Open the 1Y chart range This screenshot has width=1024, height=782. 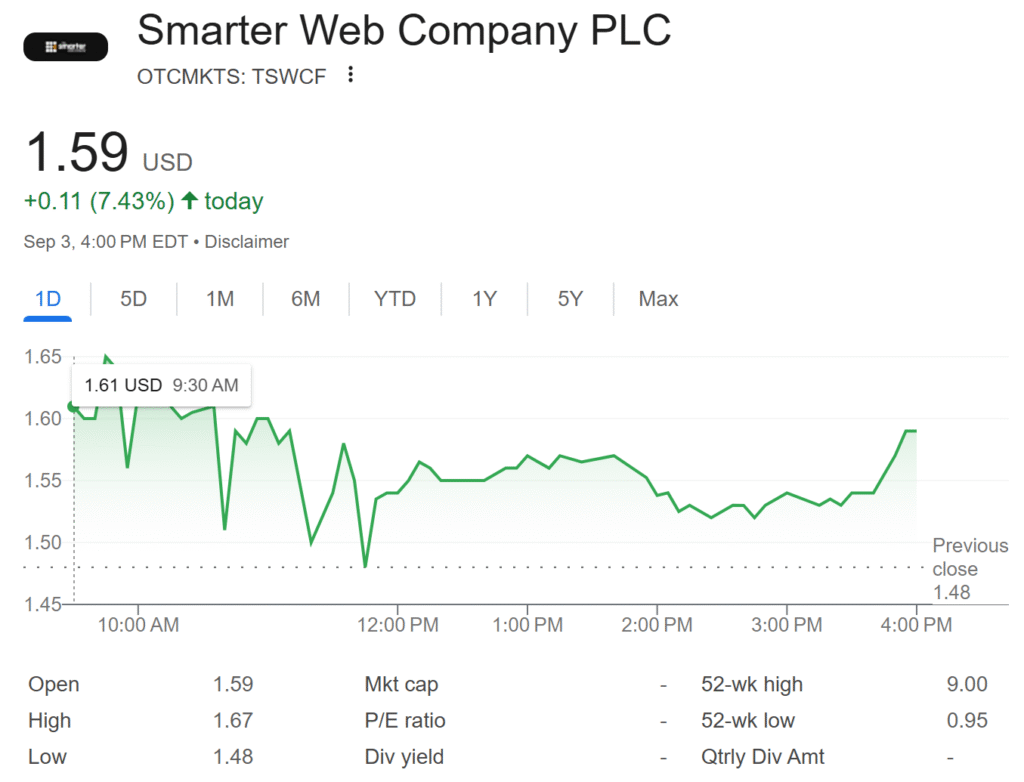(x=484, y=299)
